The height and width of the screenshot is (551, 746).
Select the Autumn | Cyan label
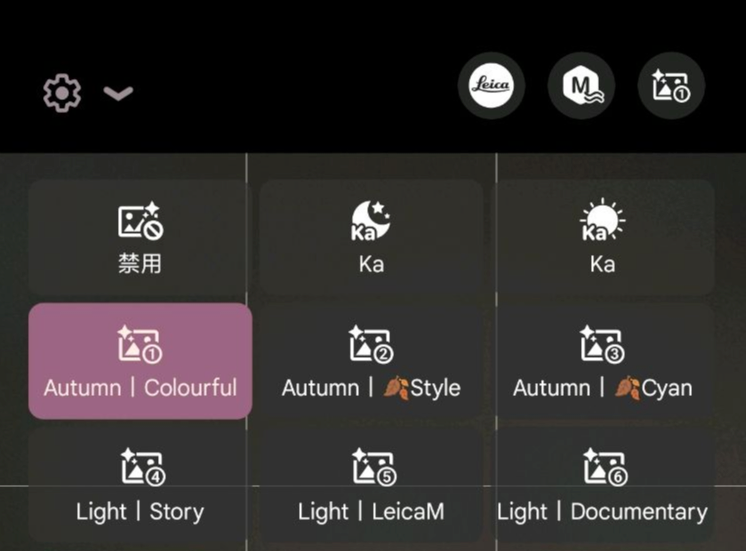(x=603, y=388)
